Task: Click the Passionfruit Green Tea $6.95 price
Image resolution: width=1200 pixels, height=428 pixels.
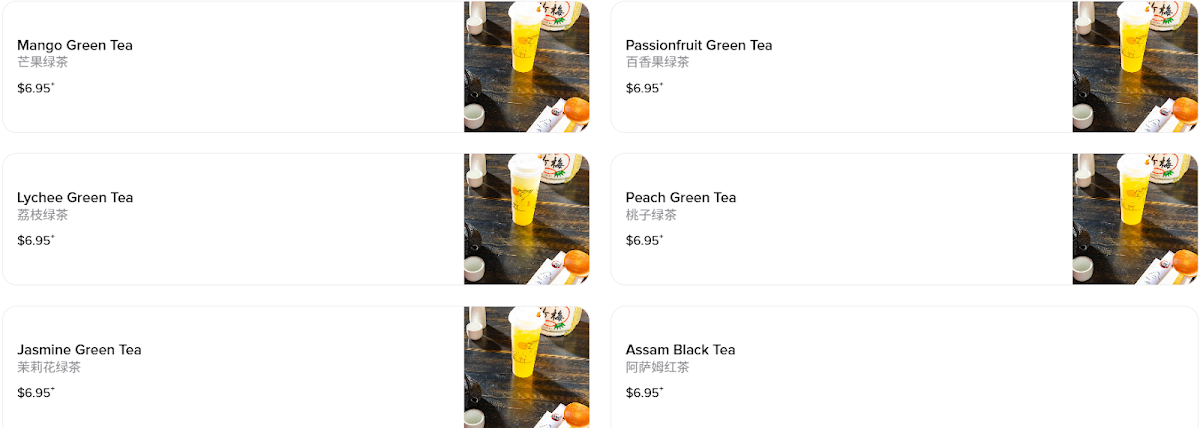Action: coord(643,88)
